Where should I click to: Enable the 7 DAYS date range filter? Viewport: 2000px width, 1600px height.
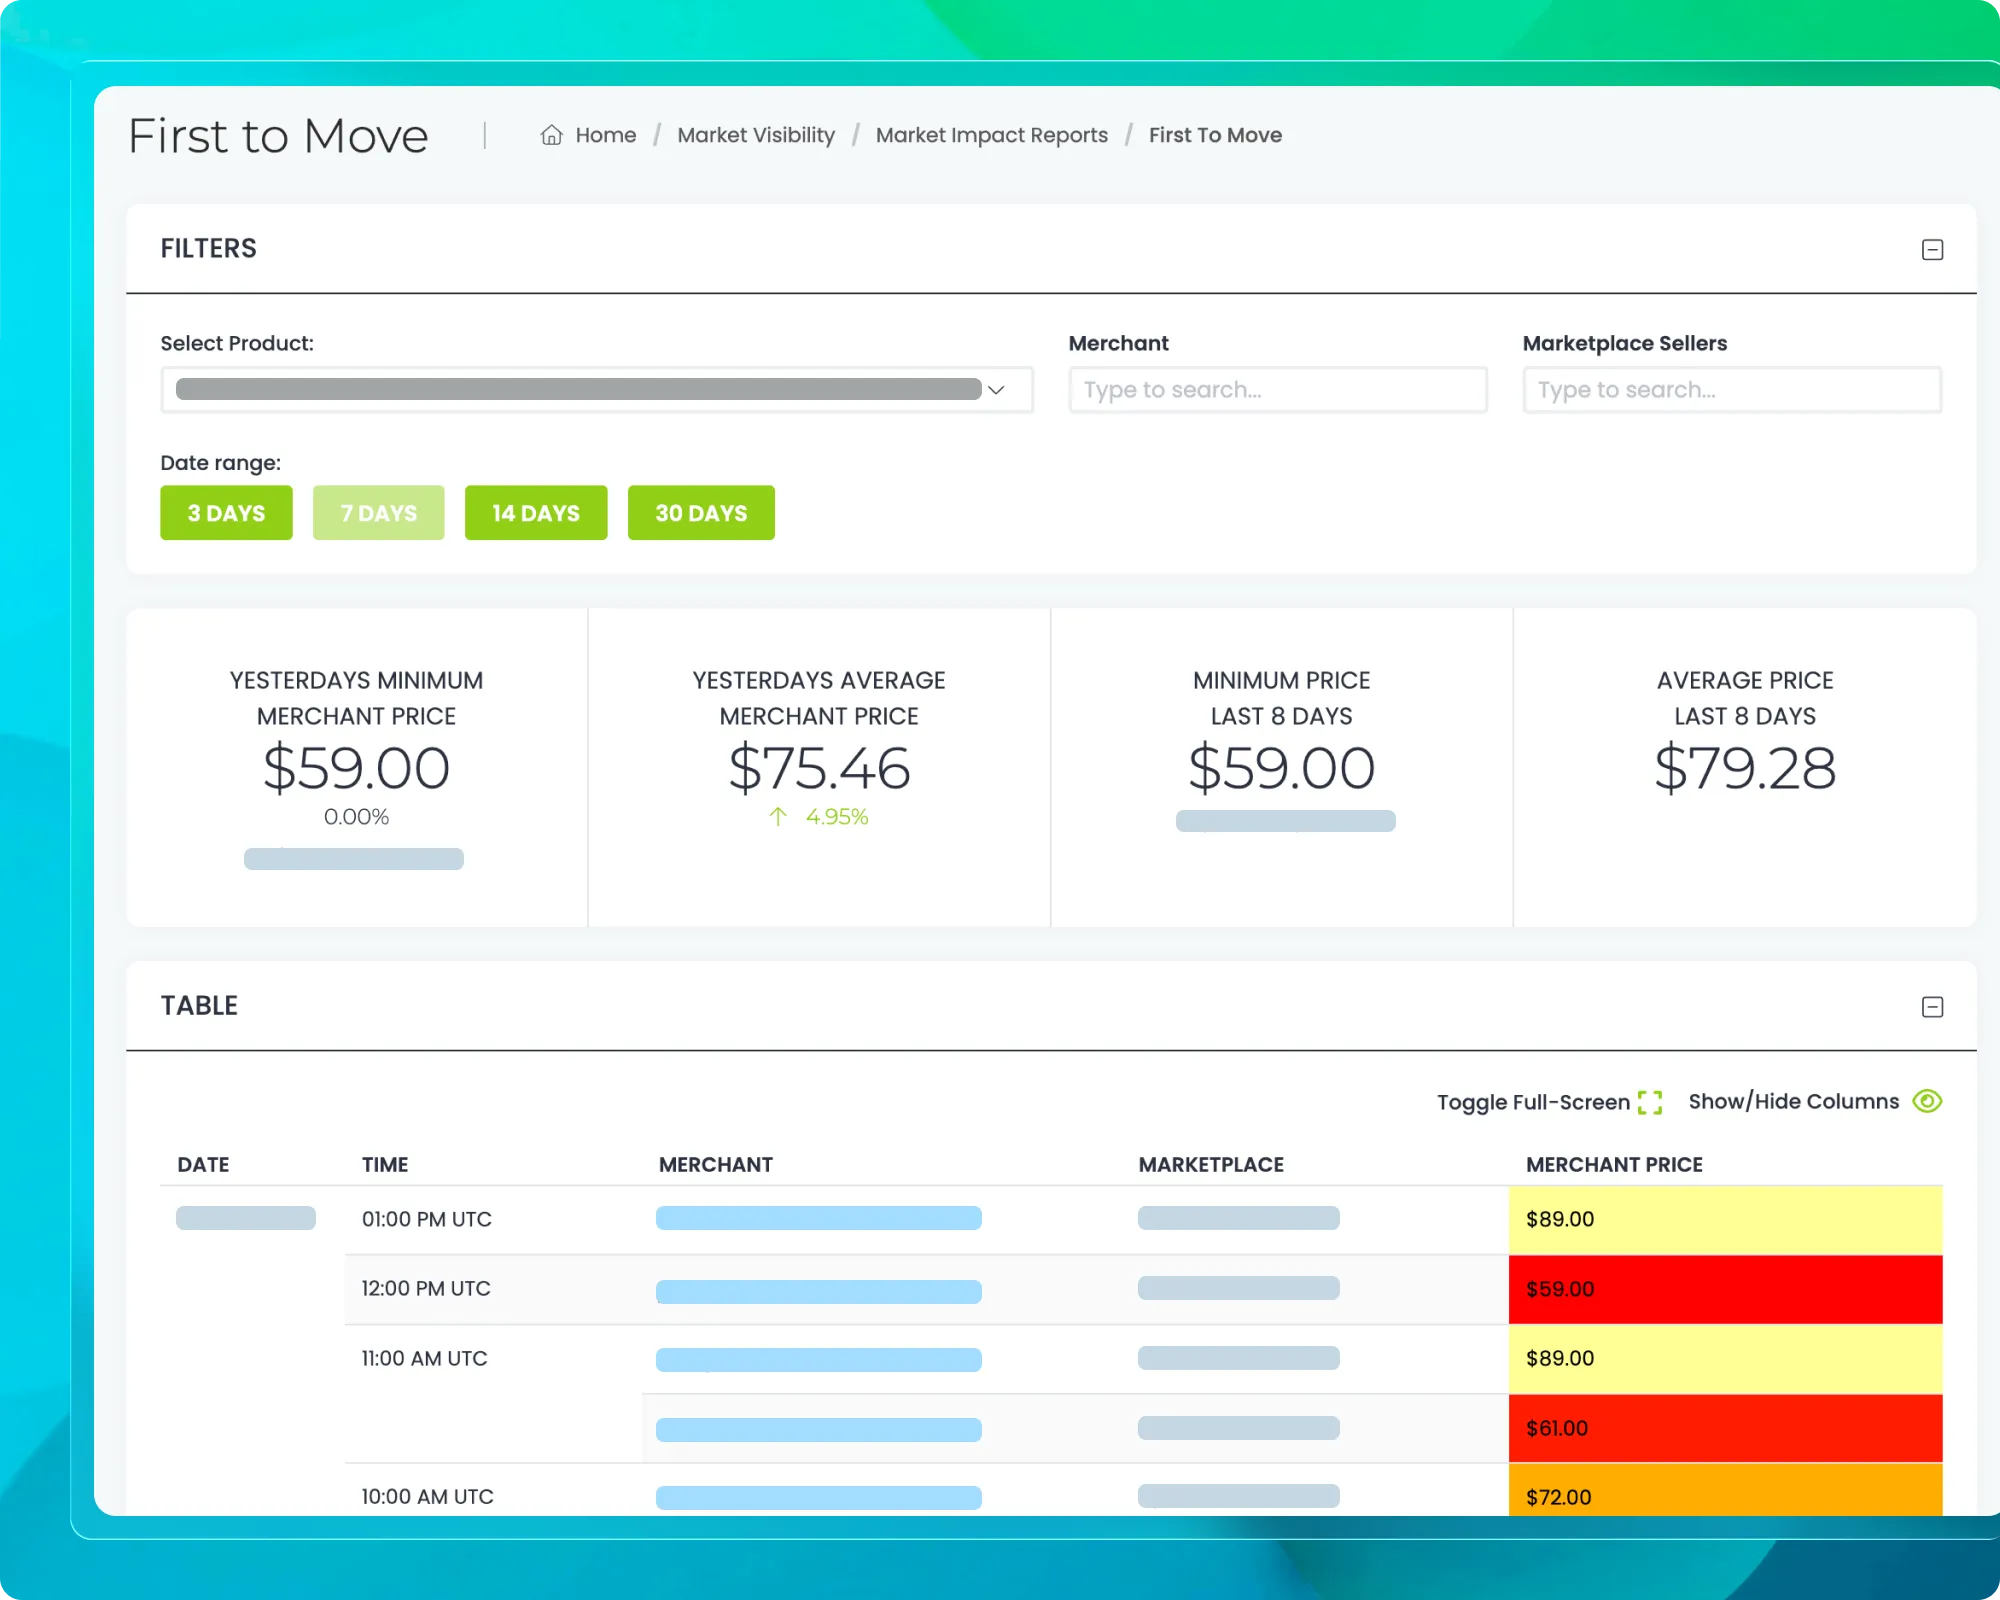(378, 513)
